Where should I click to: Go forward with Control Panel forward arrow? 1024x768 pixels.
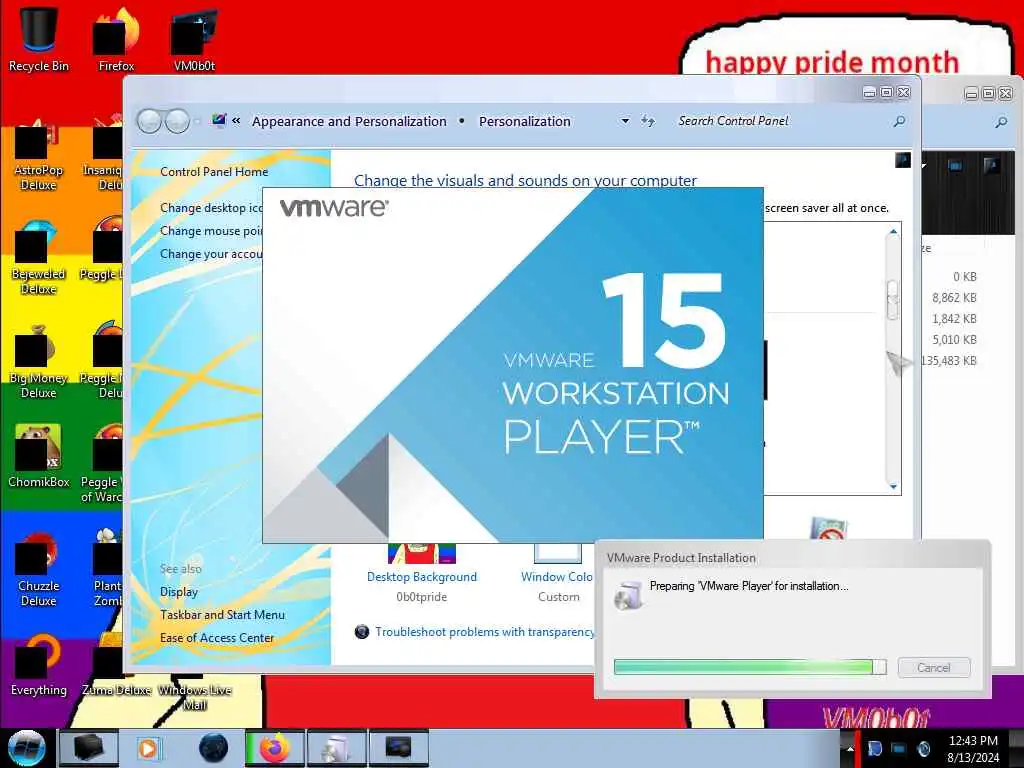point(177,121)
